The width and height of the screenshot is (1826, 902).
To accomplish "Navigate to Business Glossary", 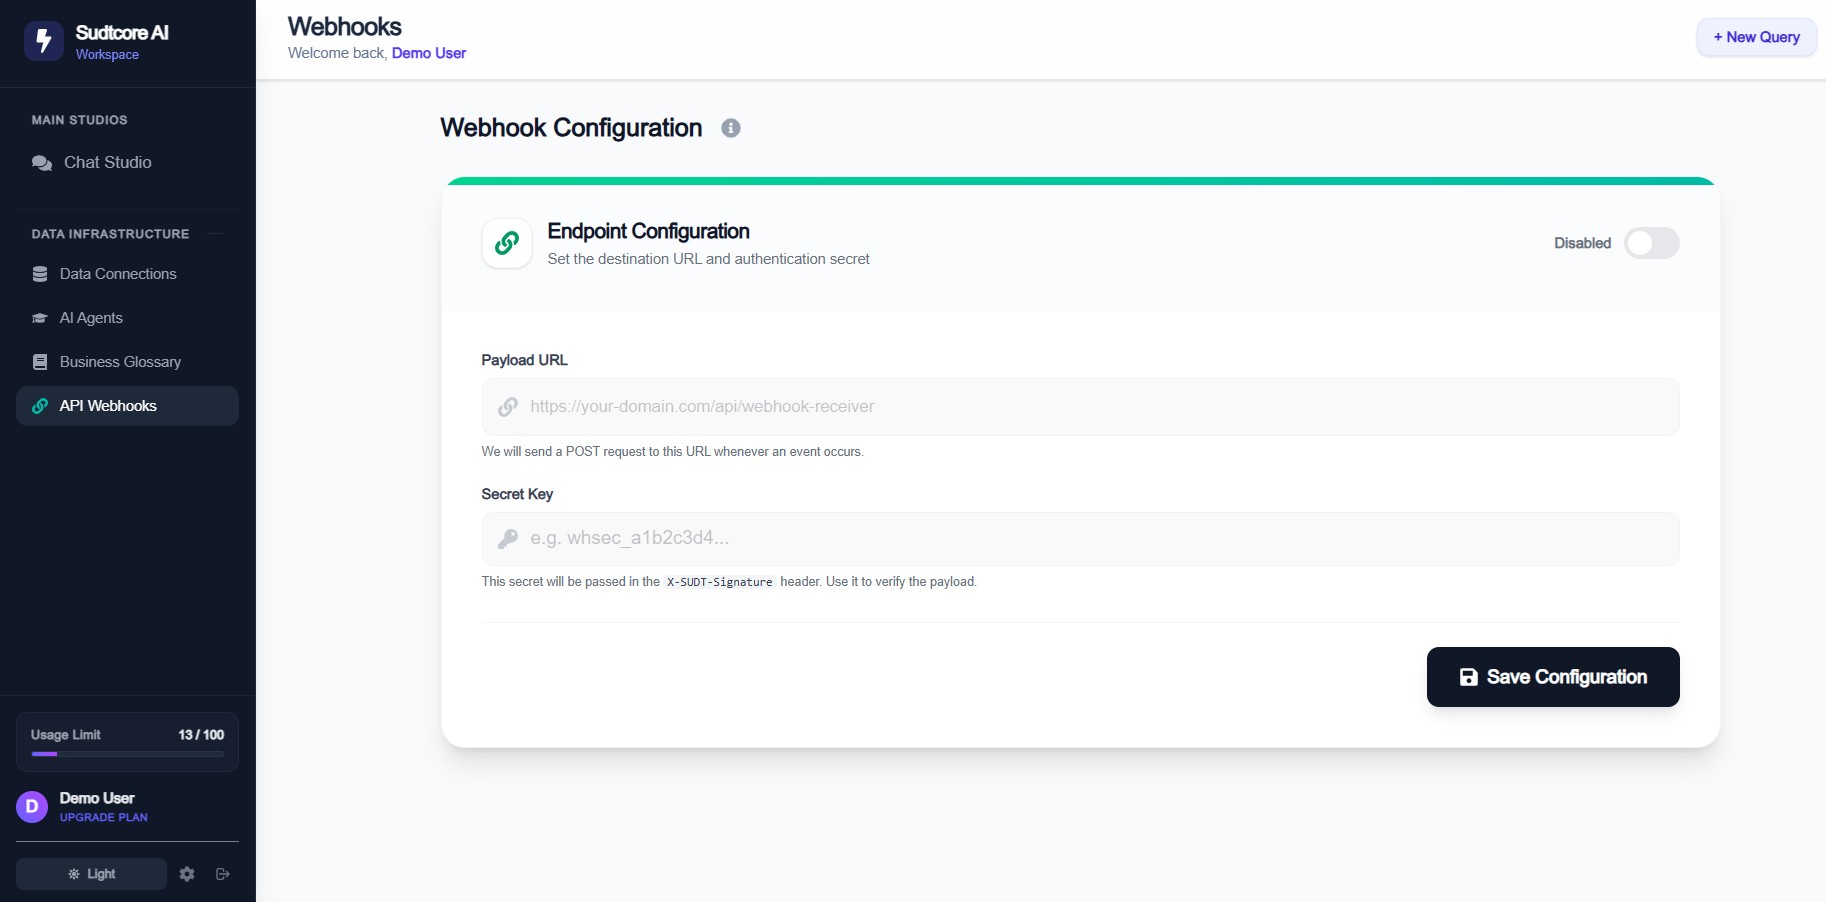I will click(x=120, y=362).
